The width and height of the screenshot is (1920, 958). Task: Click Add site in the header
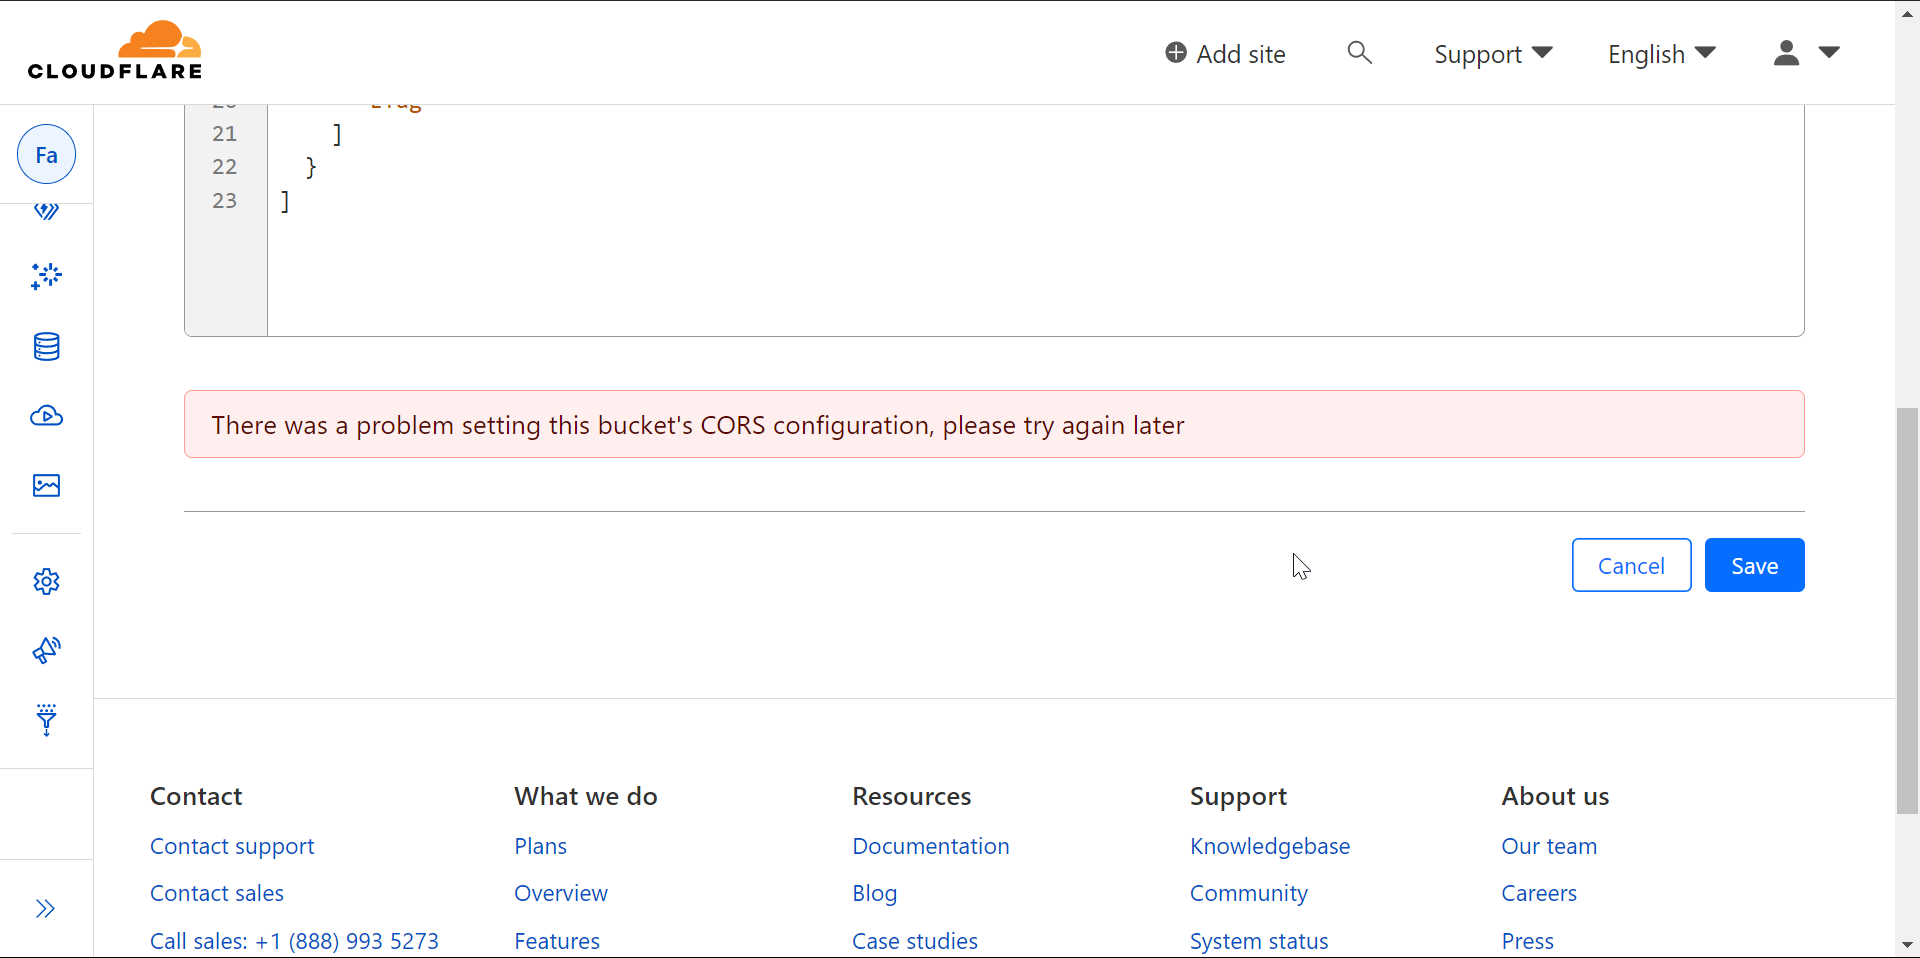coord(1225,53)
